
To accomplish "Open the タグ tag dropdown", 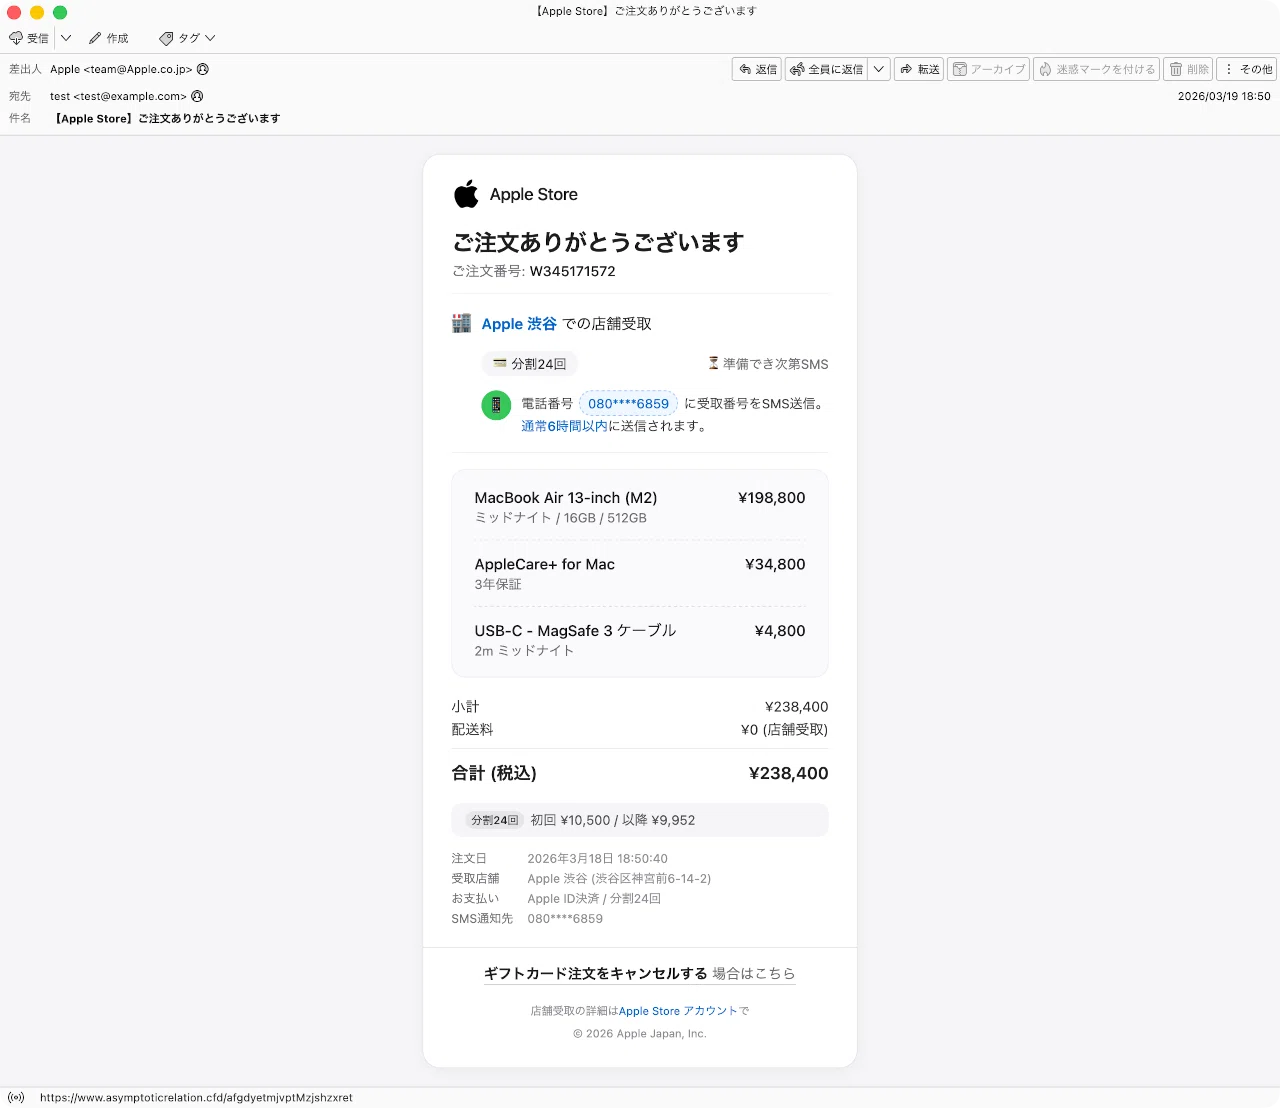I will point(187,38).
